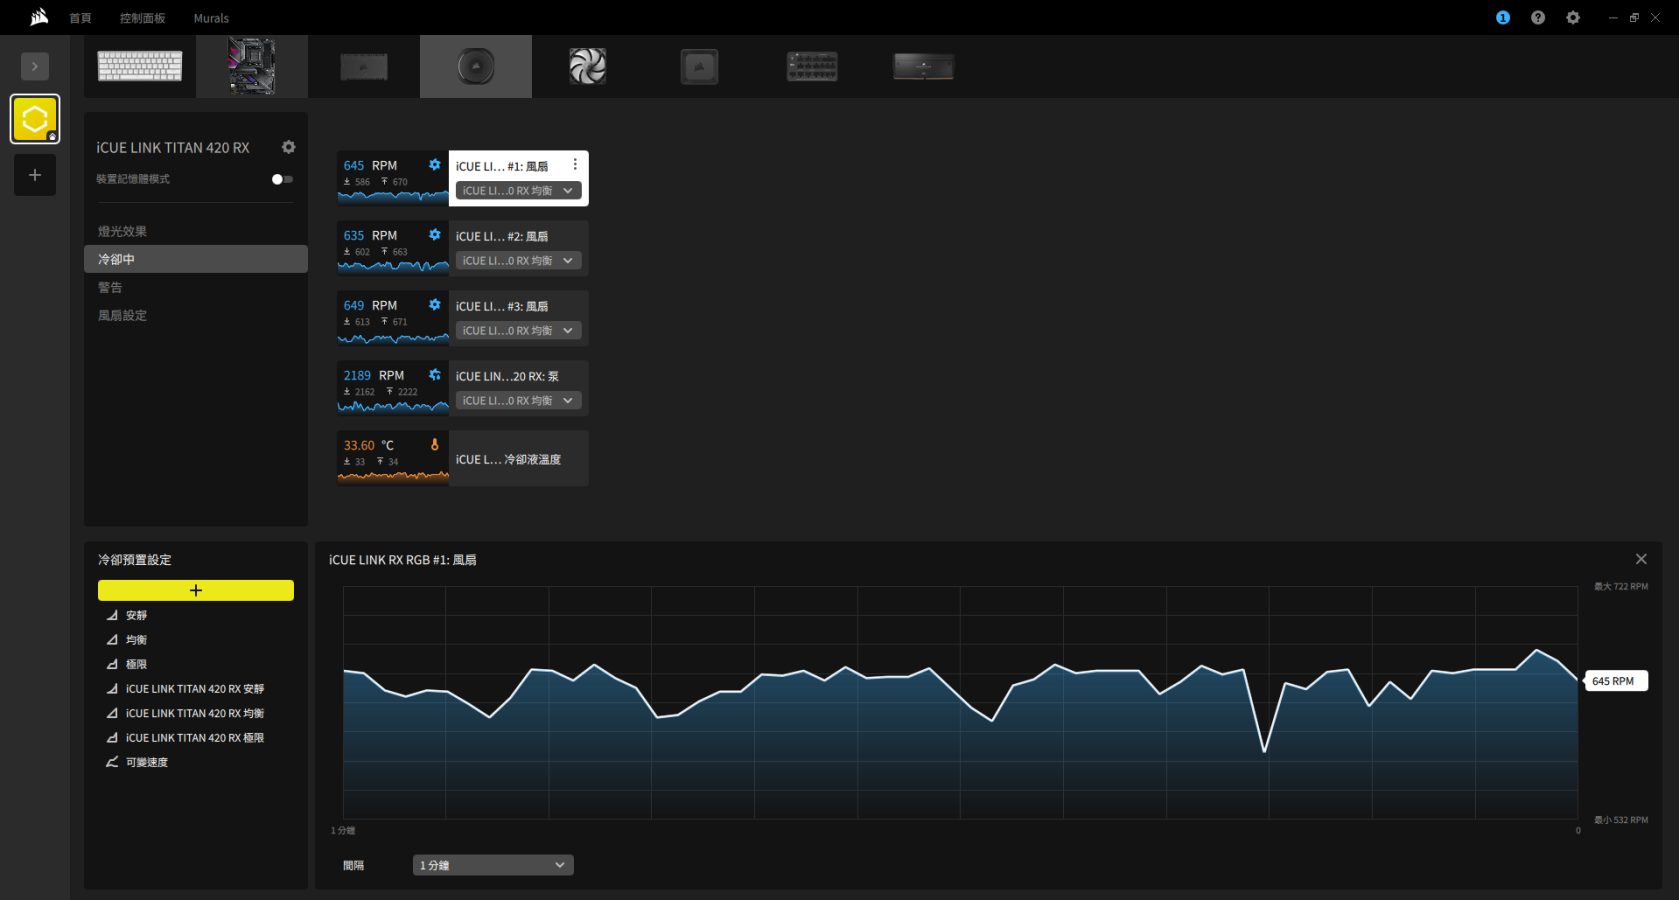
Task: Toggle device memory mode switch
Action: click(x=282, y=180)
